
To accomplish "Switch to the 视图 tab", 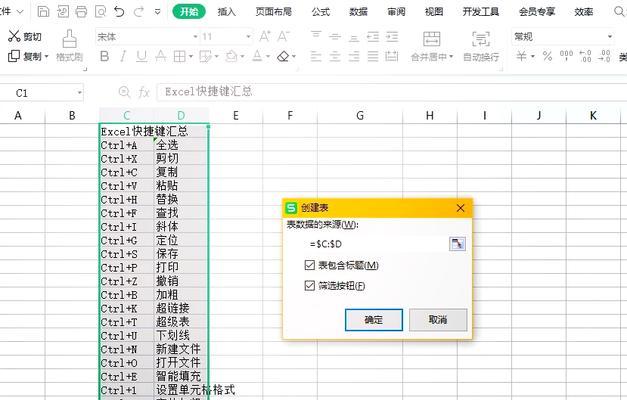I will (x=433, y=12).
